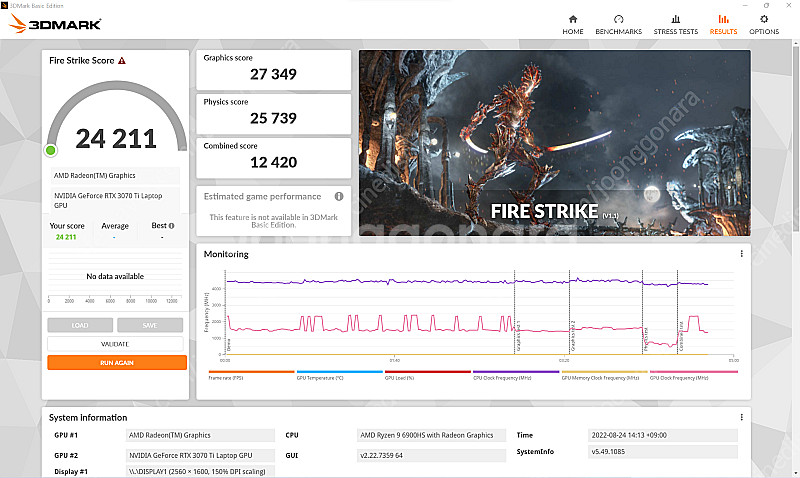The height and width of the screenshot is (478, 800).
Task: Click the VALIDATE button
Action: point(115,344)
